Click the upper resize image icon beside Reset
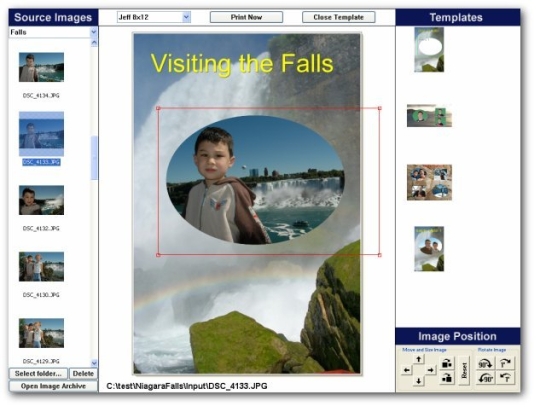Image resolution: width=540 pixels, height=412 pixels. (447, 363)
